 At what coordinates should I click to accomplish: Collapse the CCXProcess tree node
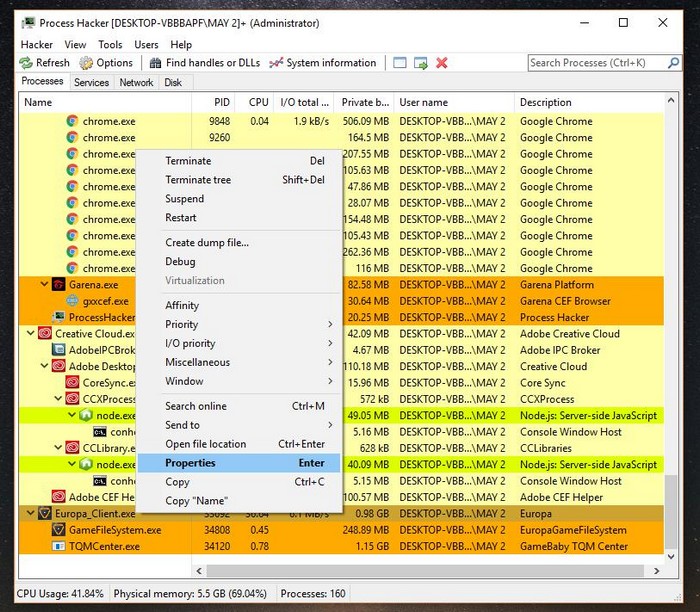(x=58, y=398)
